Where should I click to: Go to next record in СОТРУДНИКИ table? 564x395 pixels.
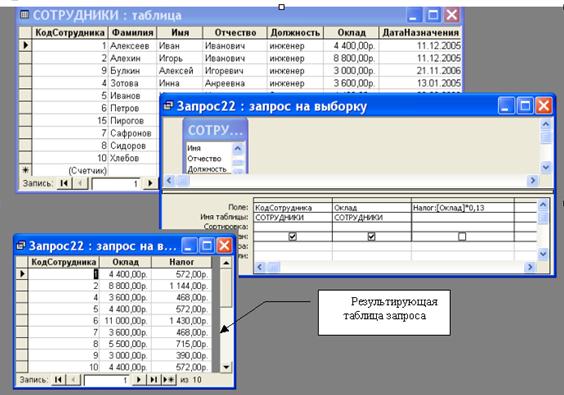(150, 183)
